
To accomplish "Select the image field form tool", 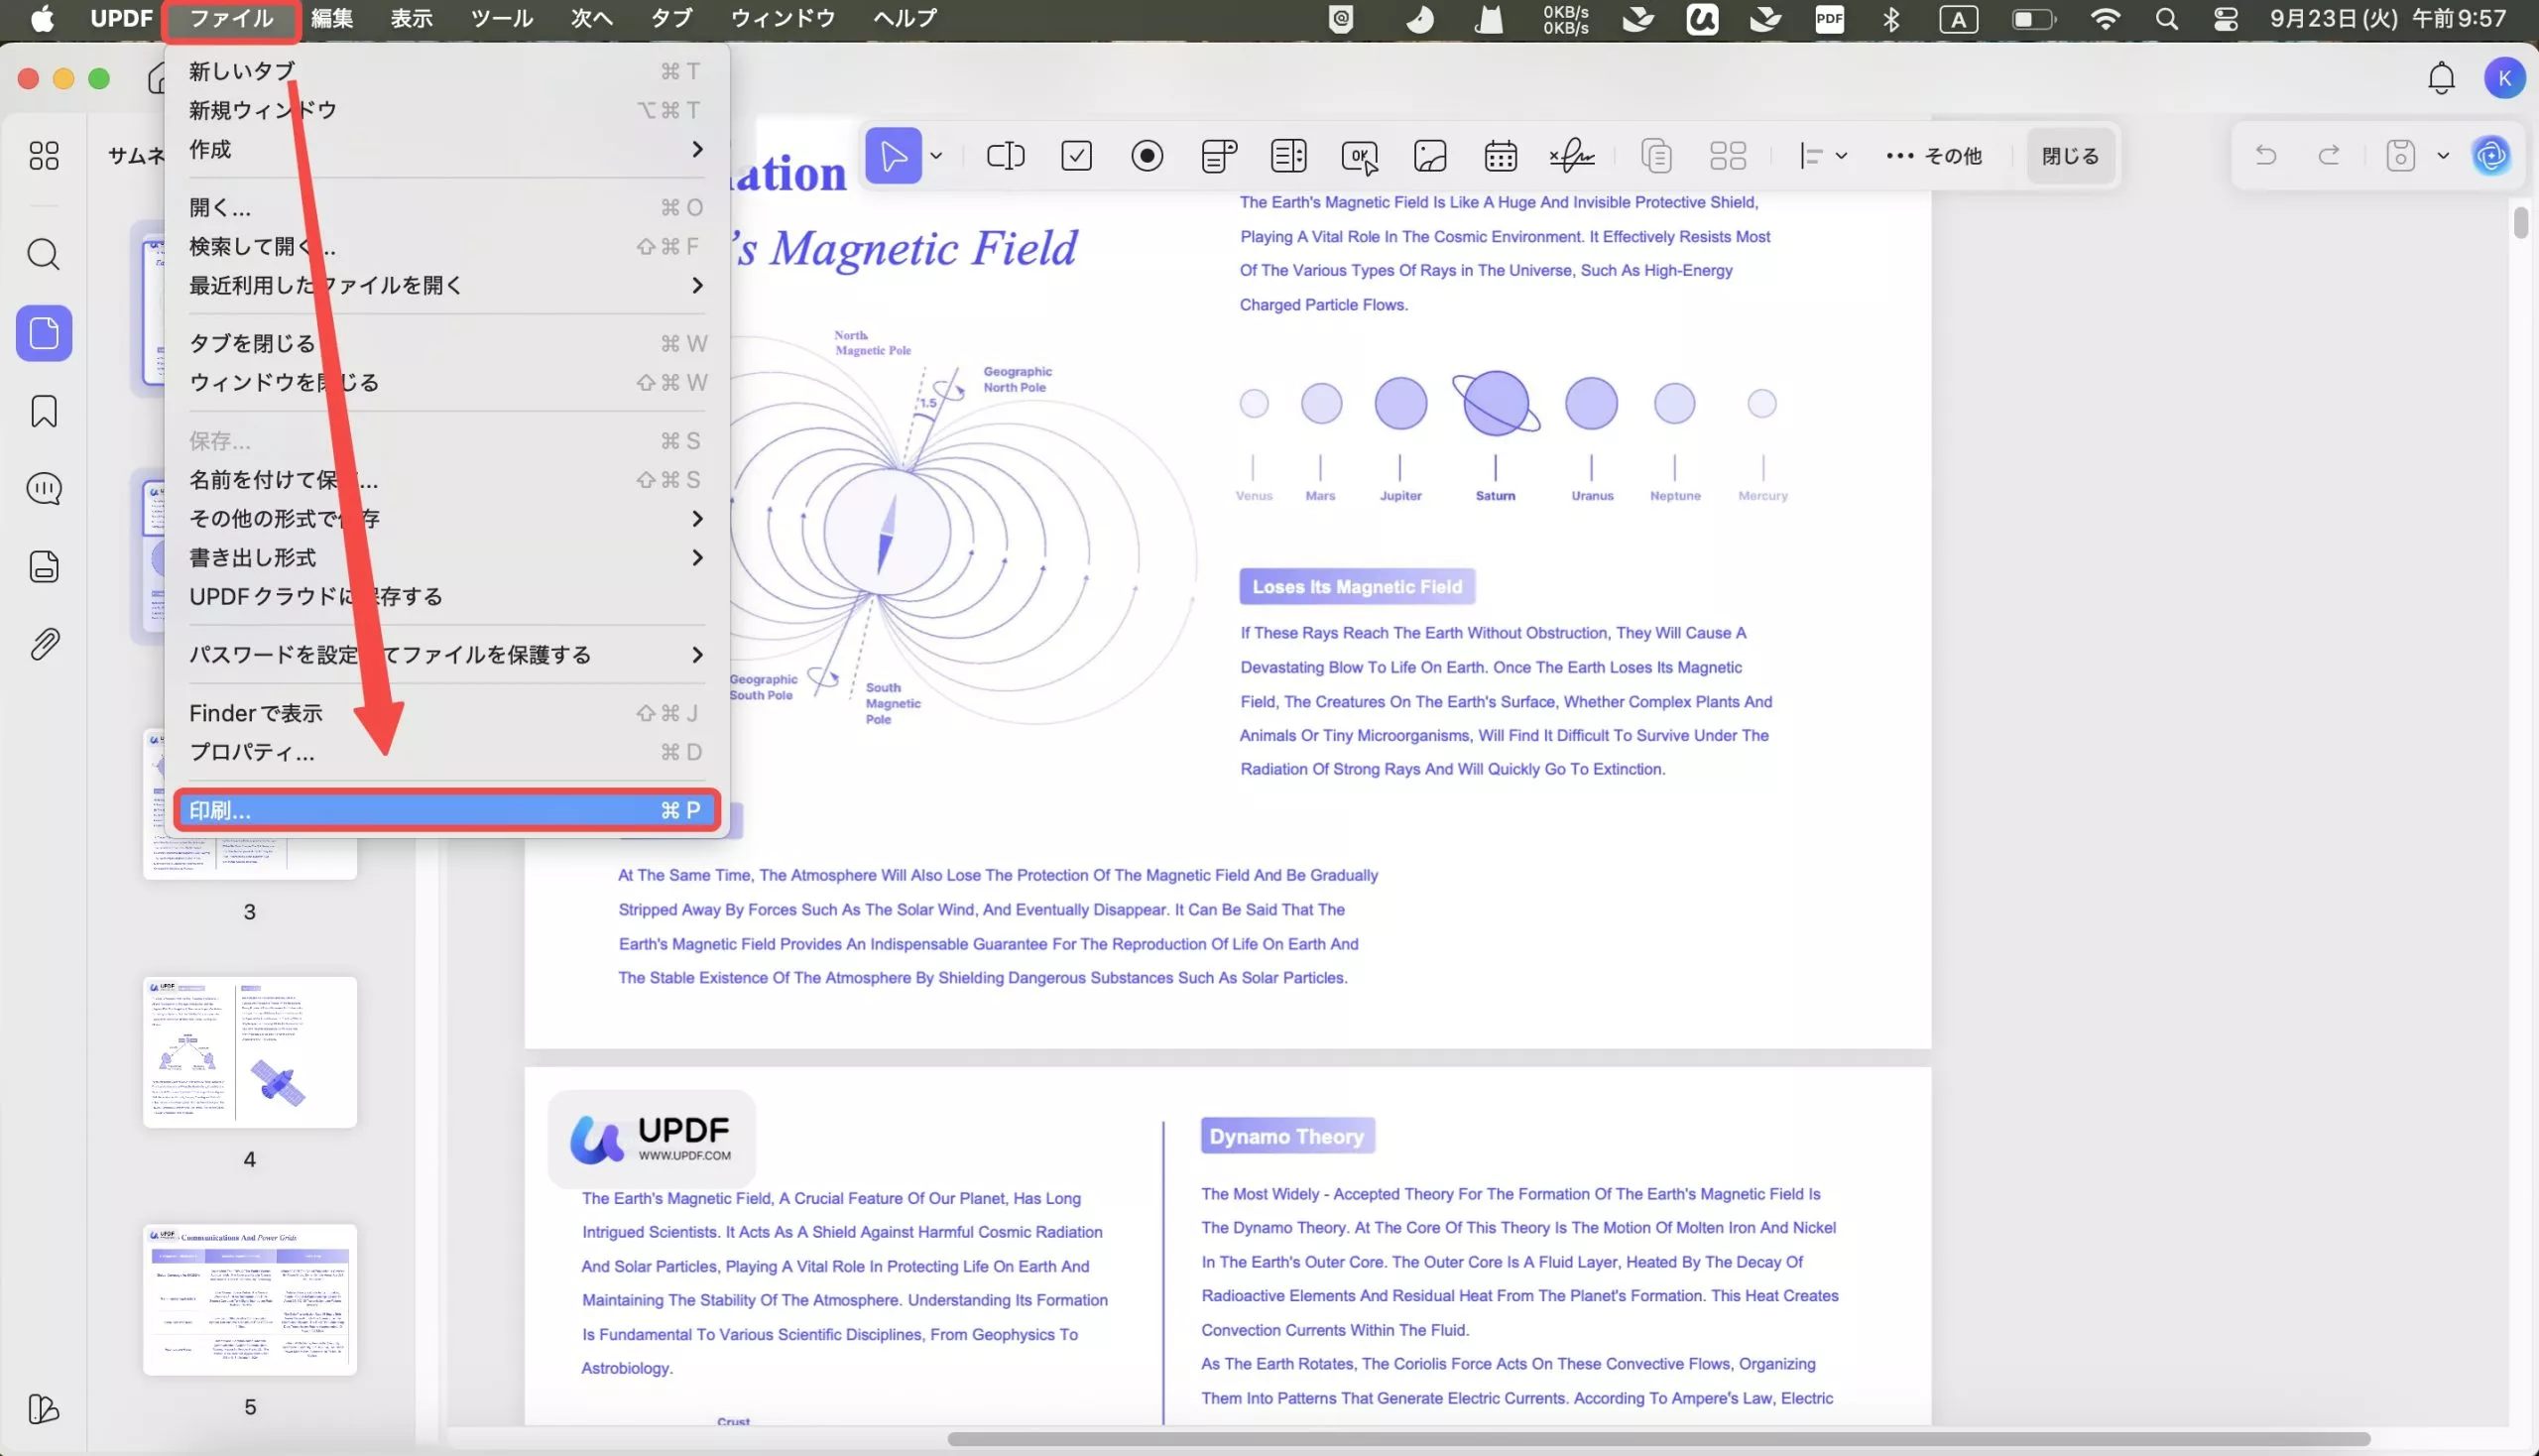I will 1430,156.
